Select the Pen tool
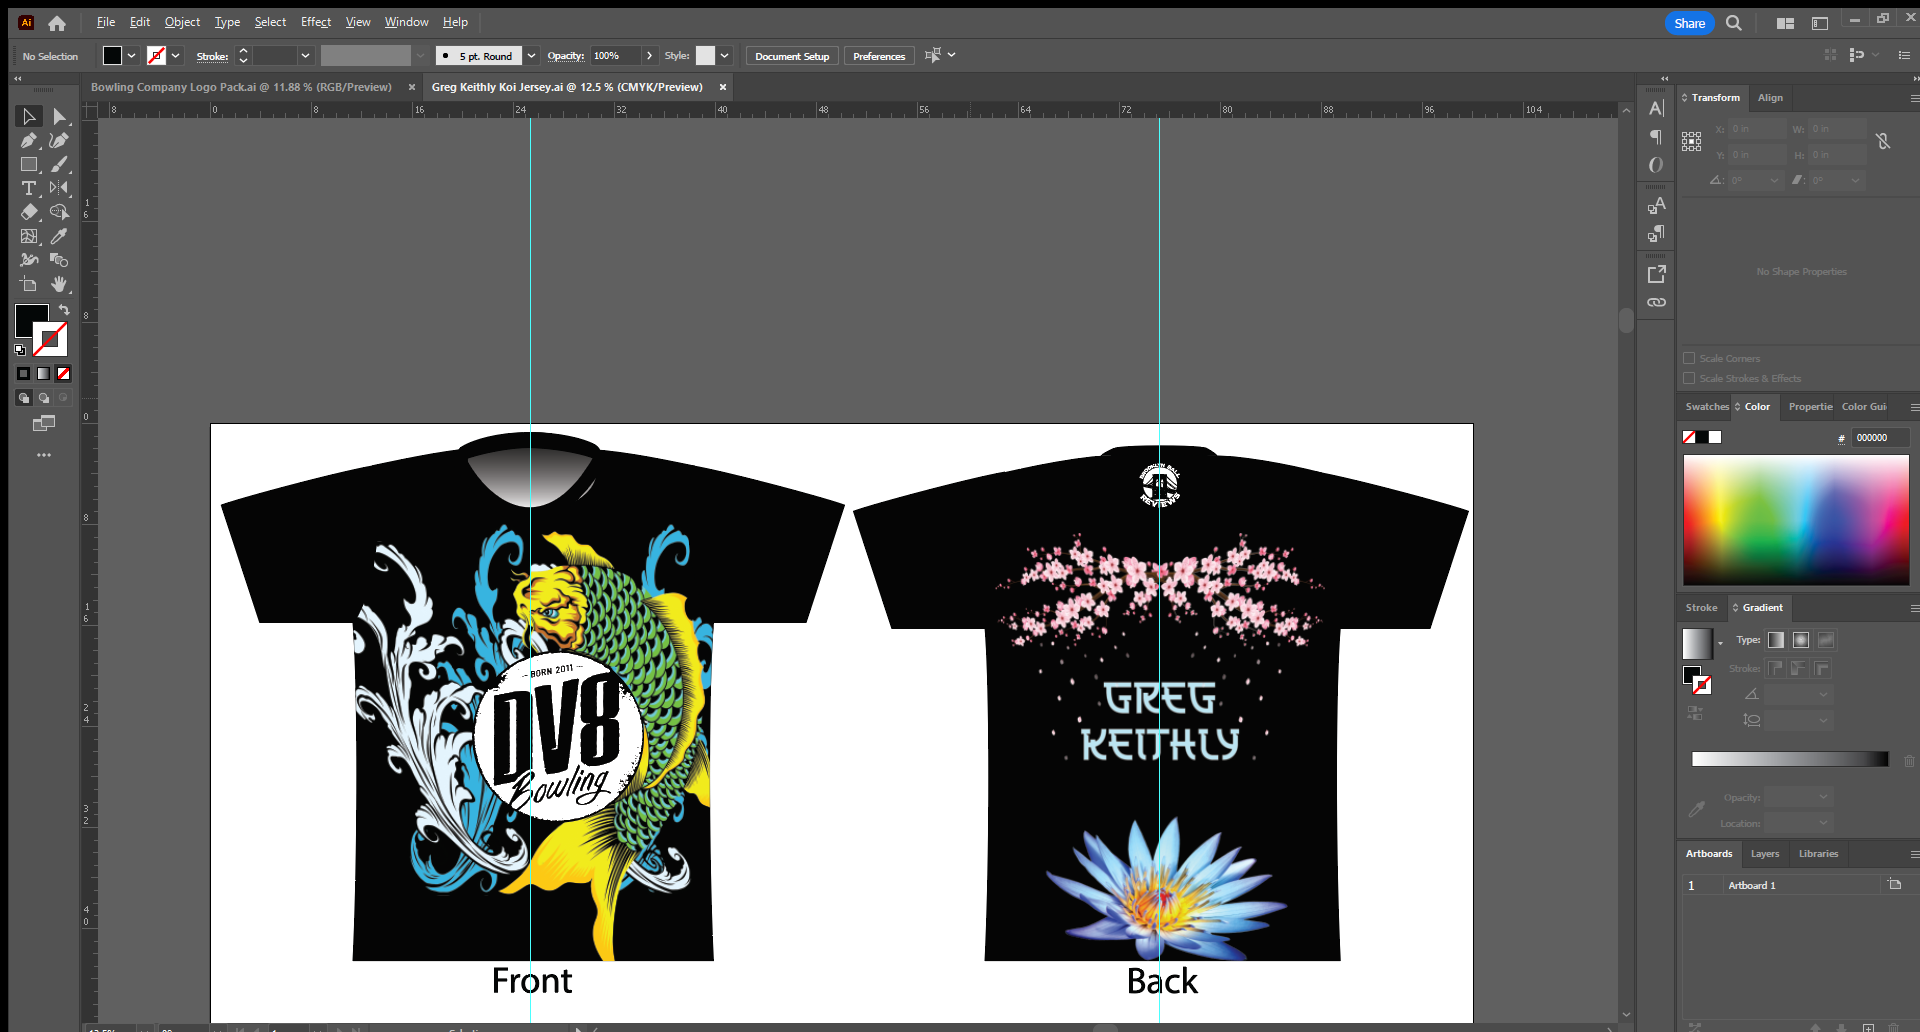Screen dimensions: 1920x1032 (29, 141)
